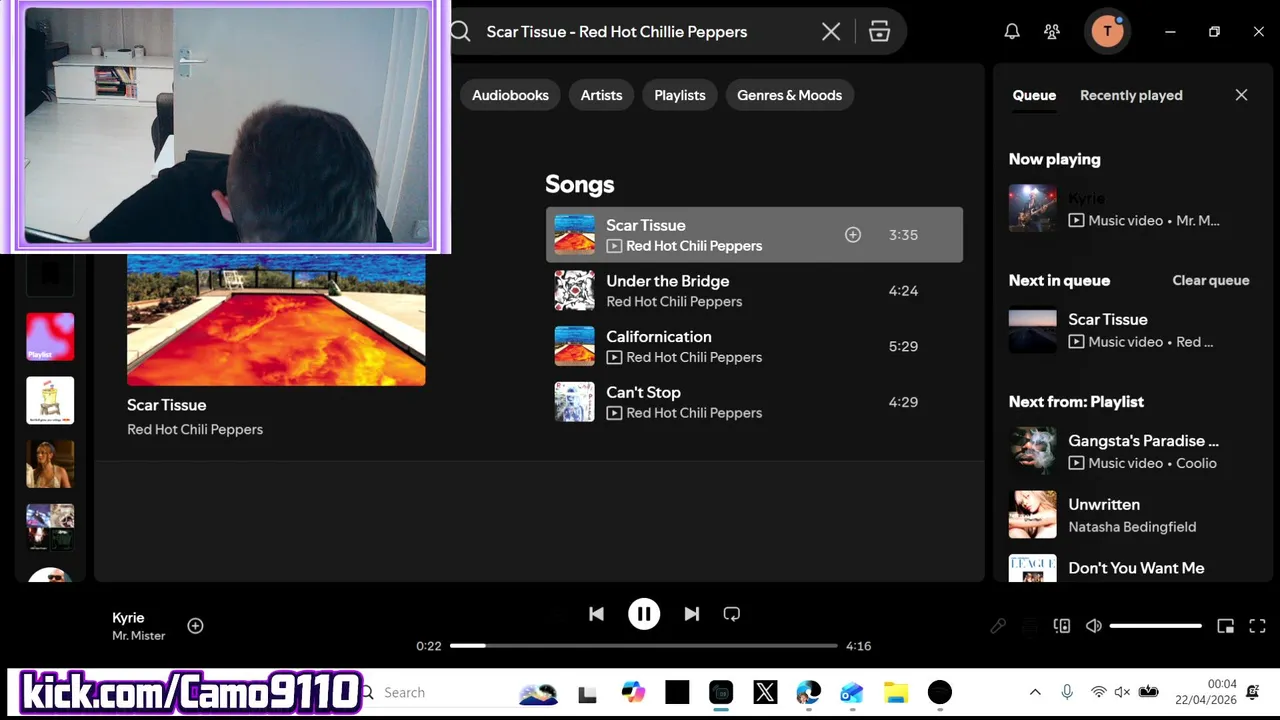Click the Under the Bridge album cover
1280x720 pixels.
pos(574,291)
